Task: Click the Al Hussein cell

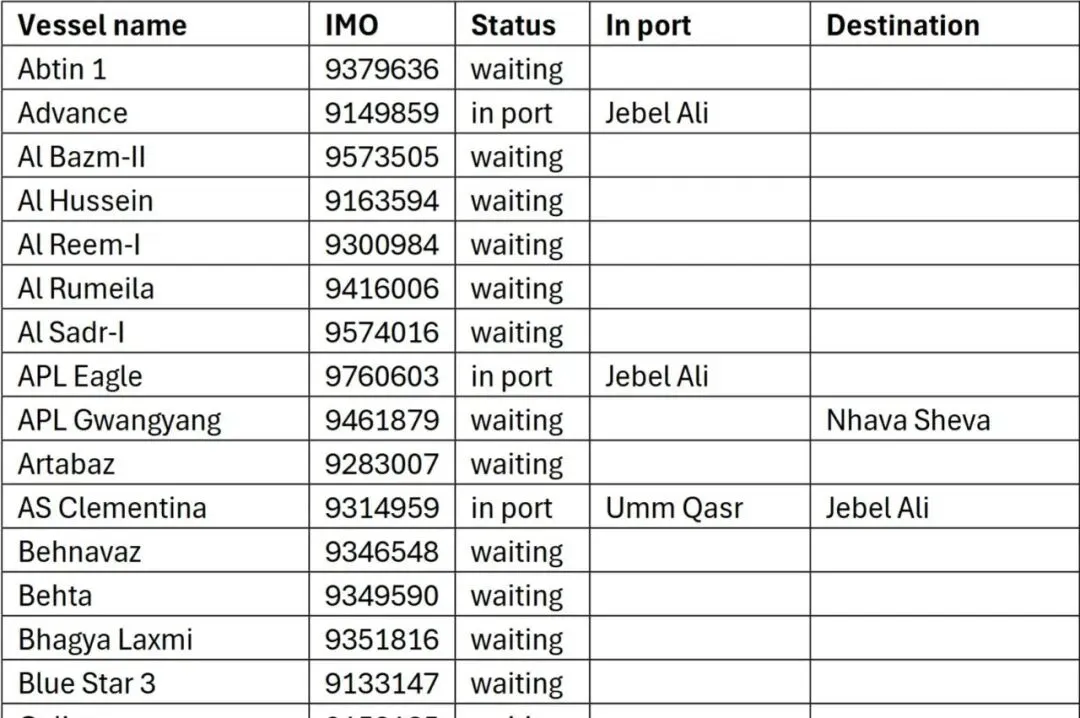Action: [x=85, y=201]
